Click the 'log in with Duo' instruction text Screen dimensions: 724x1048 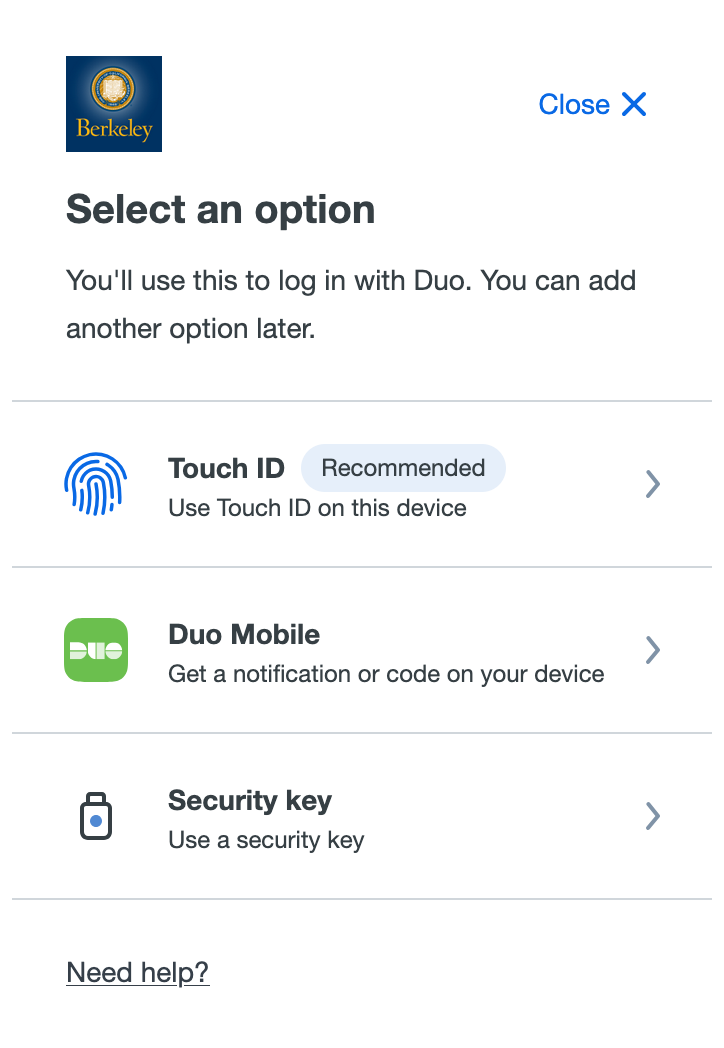(351, 281)
